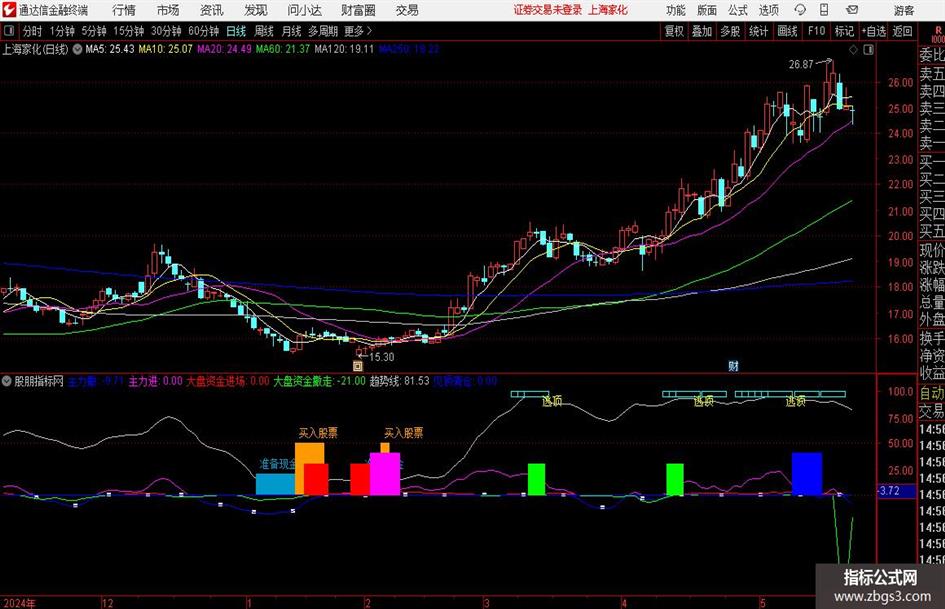The height and width of the screenshot is (609, 945).
Task: Open the 多周期 multi-period view
Action: [322, 31]
